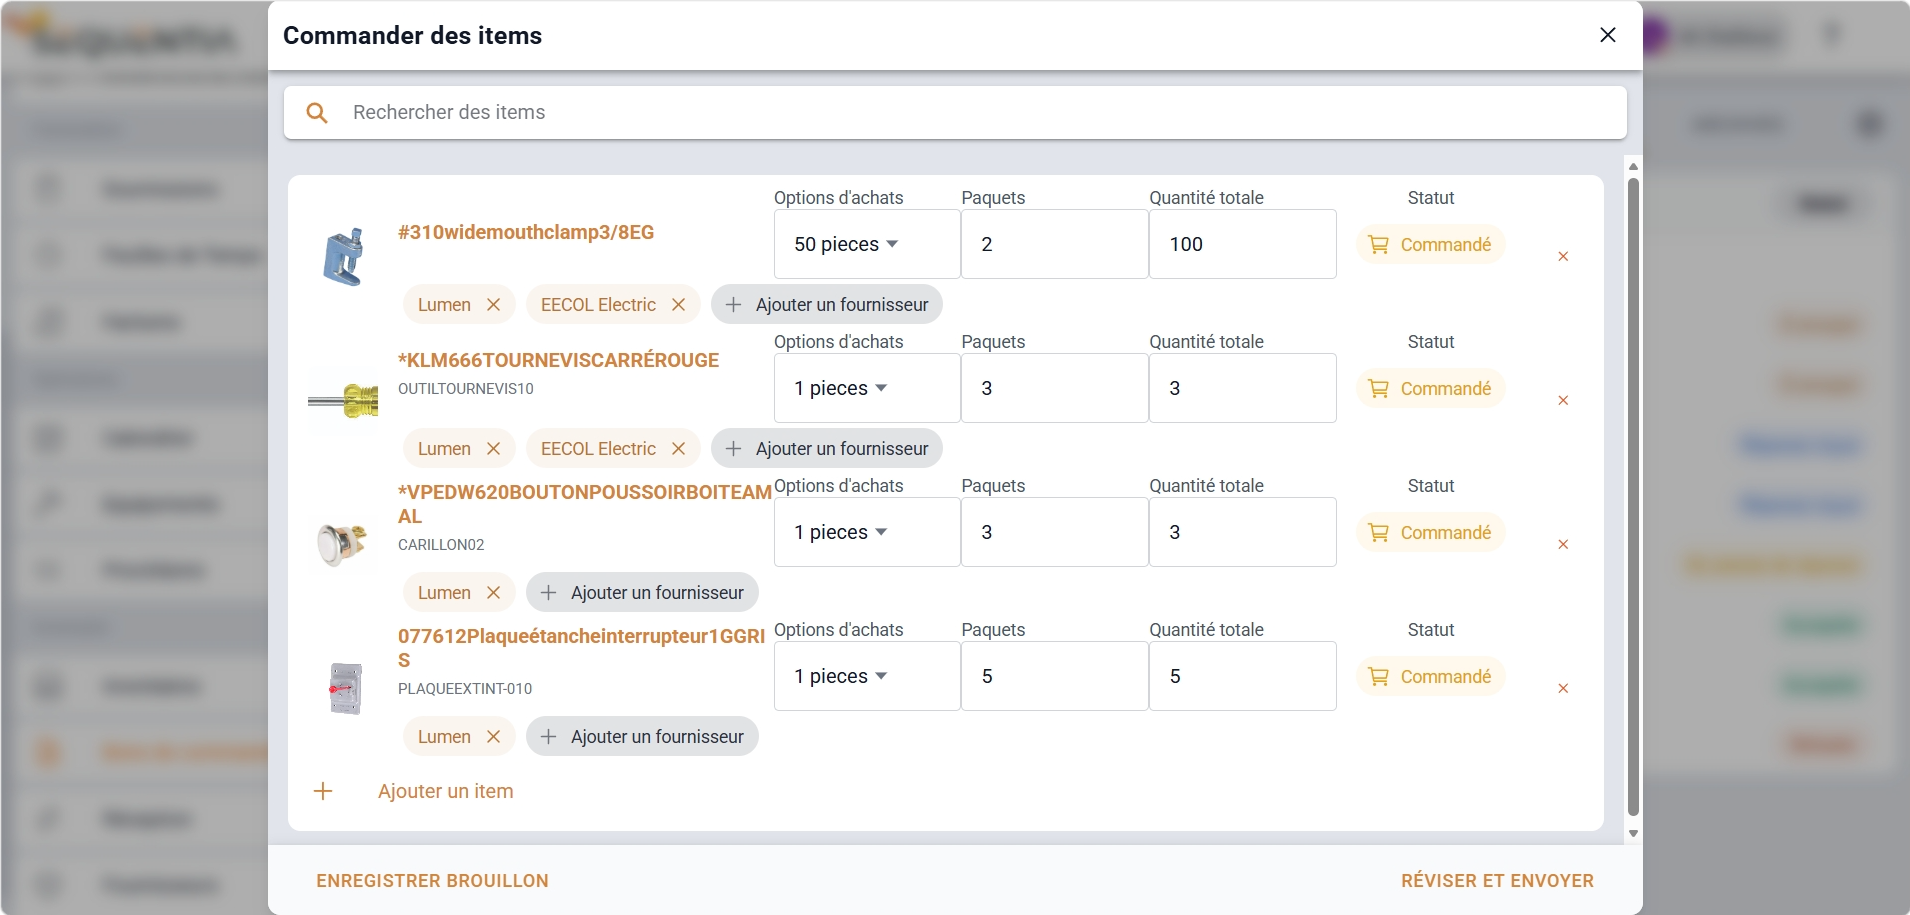Click the Commandé status for KLM666TOURNEVIS

tap(1430, 389)
